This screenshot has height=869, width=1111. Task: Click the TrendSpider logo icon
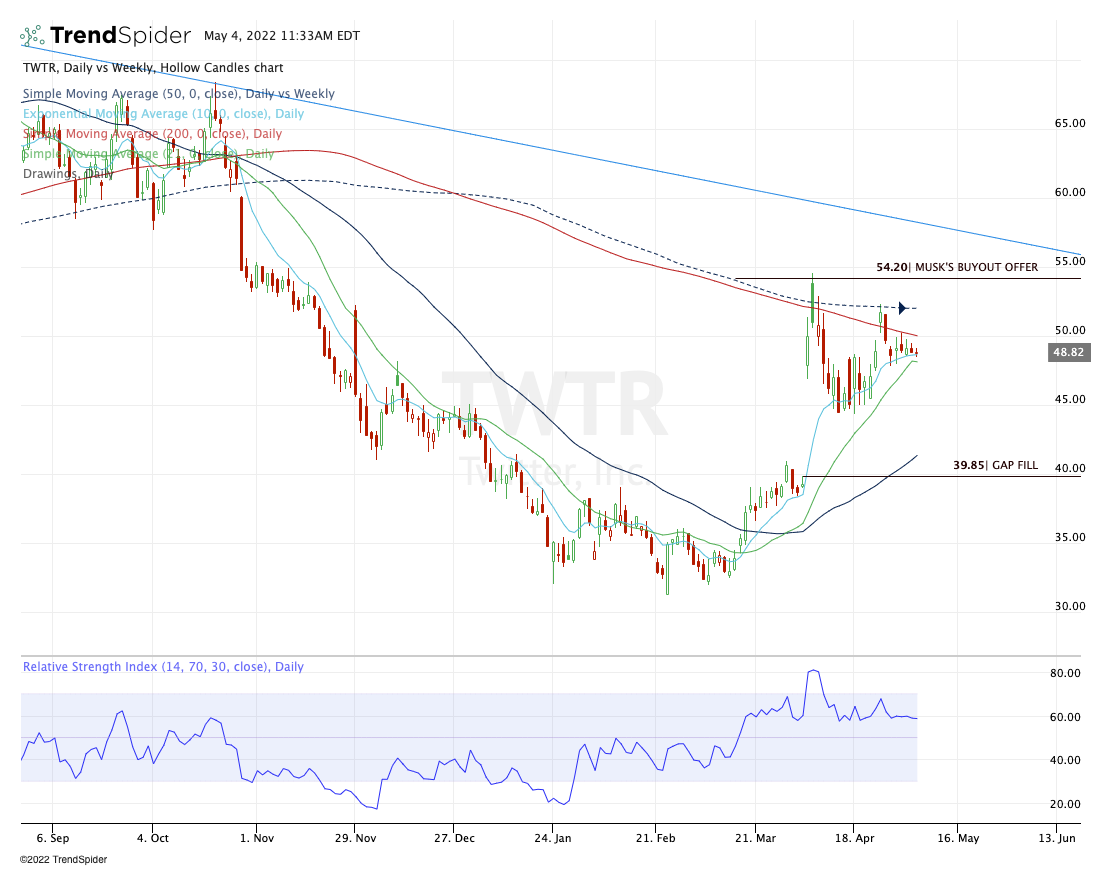pos(32,35)
